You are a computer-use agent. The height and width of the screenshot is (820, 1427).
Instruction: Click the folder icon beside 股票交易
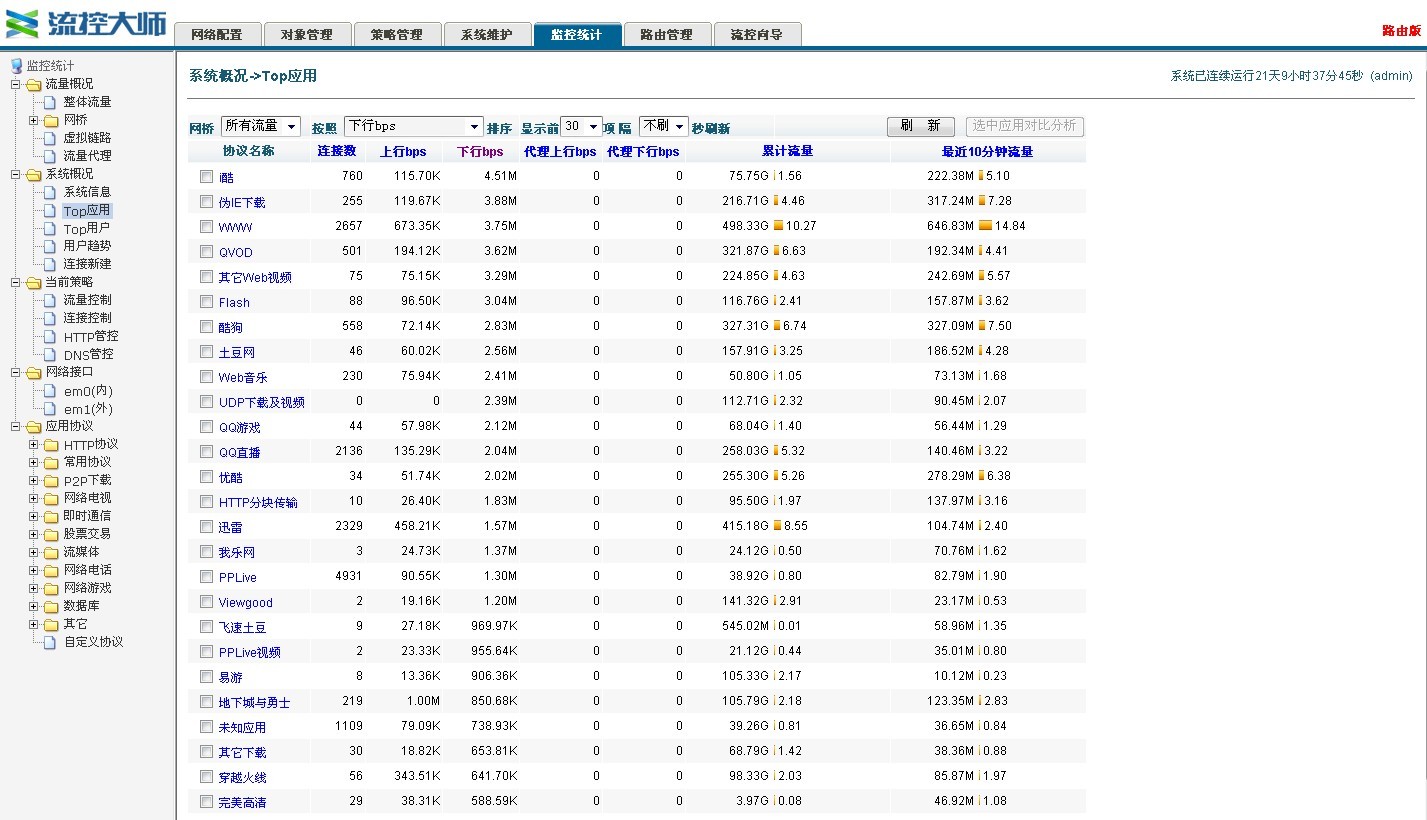[51, 534]
